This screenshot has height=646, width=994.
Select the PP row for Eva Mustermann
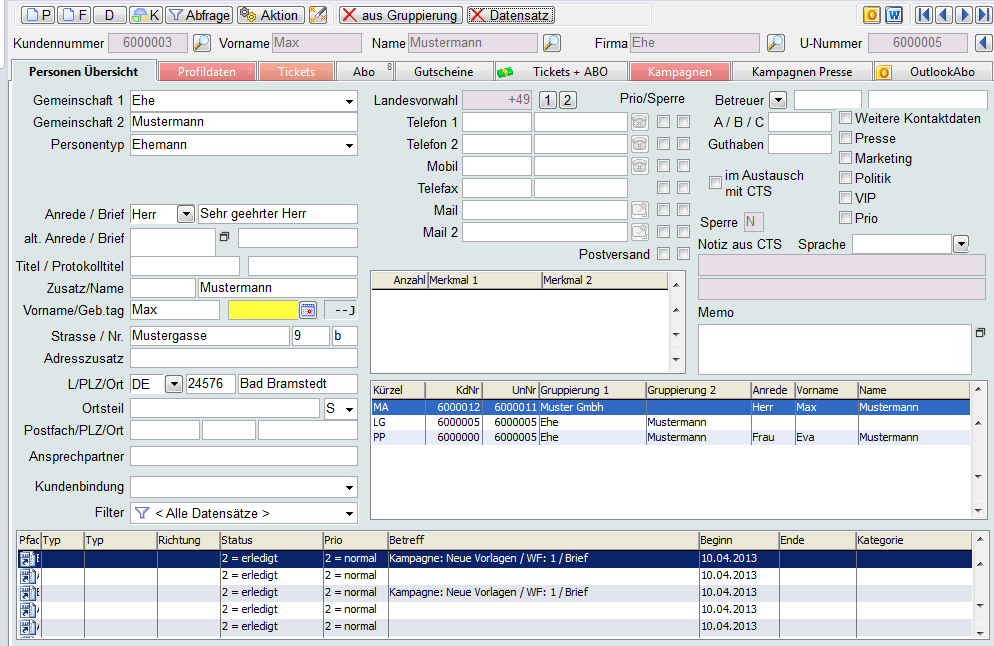671,437
